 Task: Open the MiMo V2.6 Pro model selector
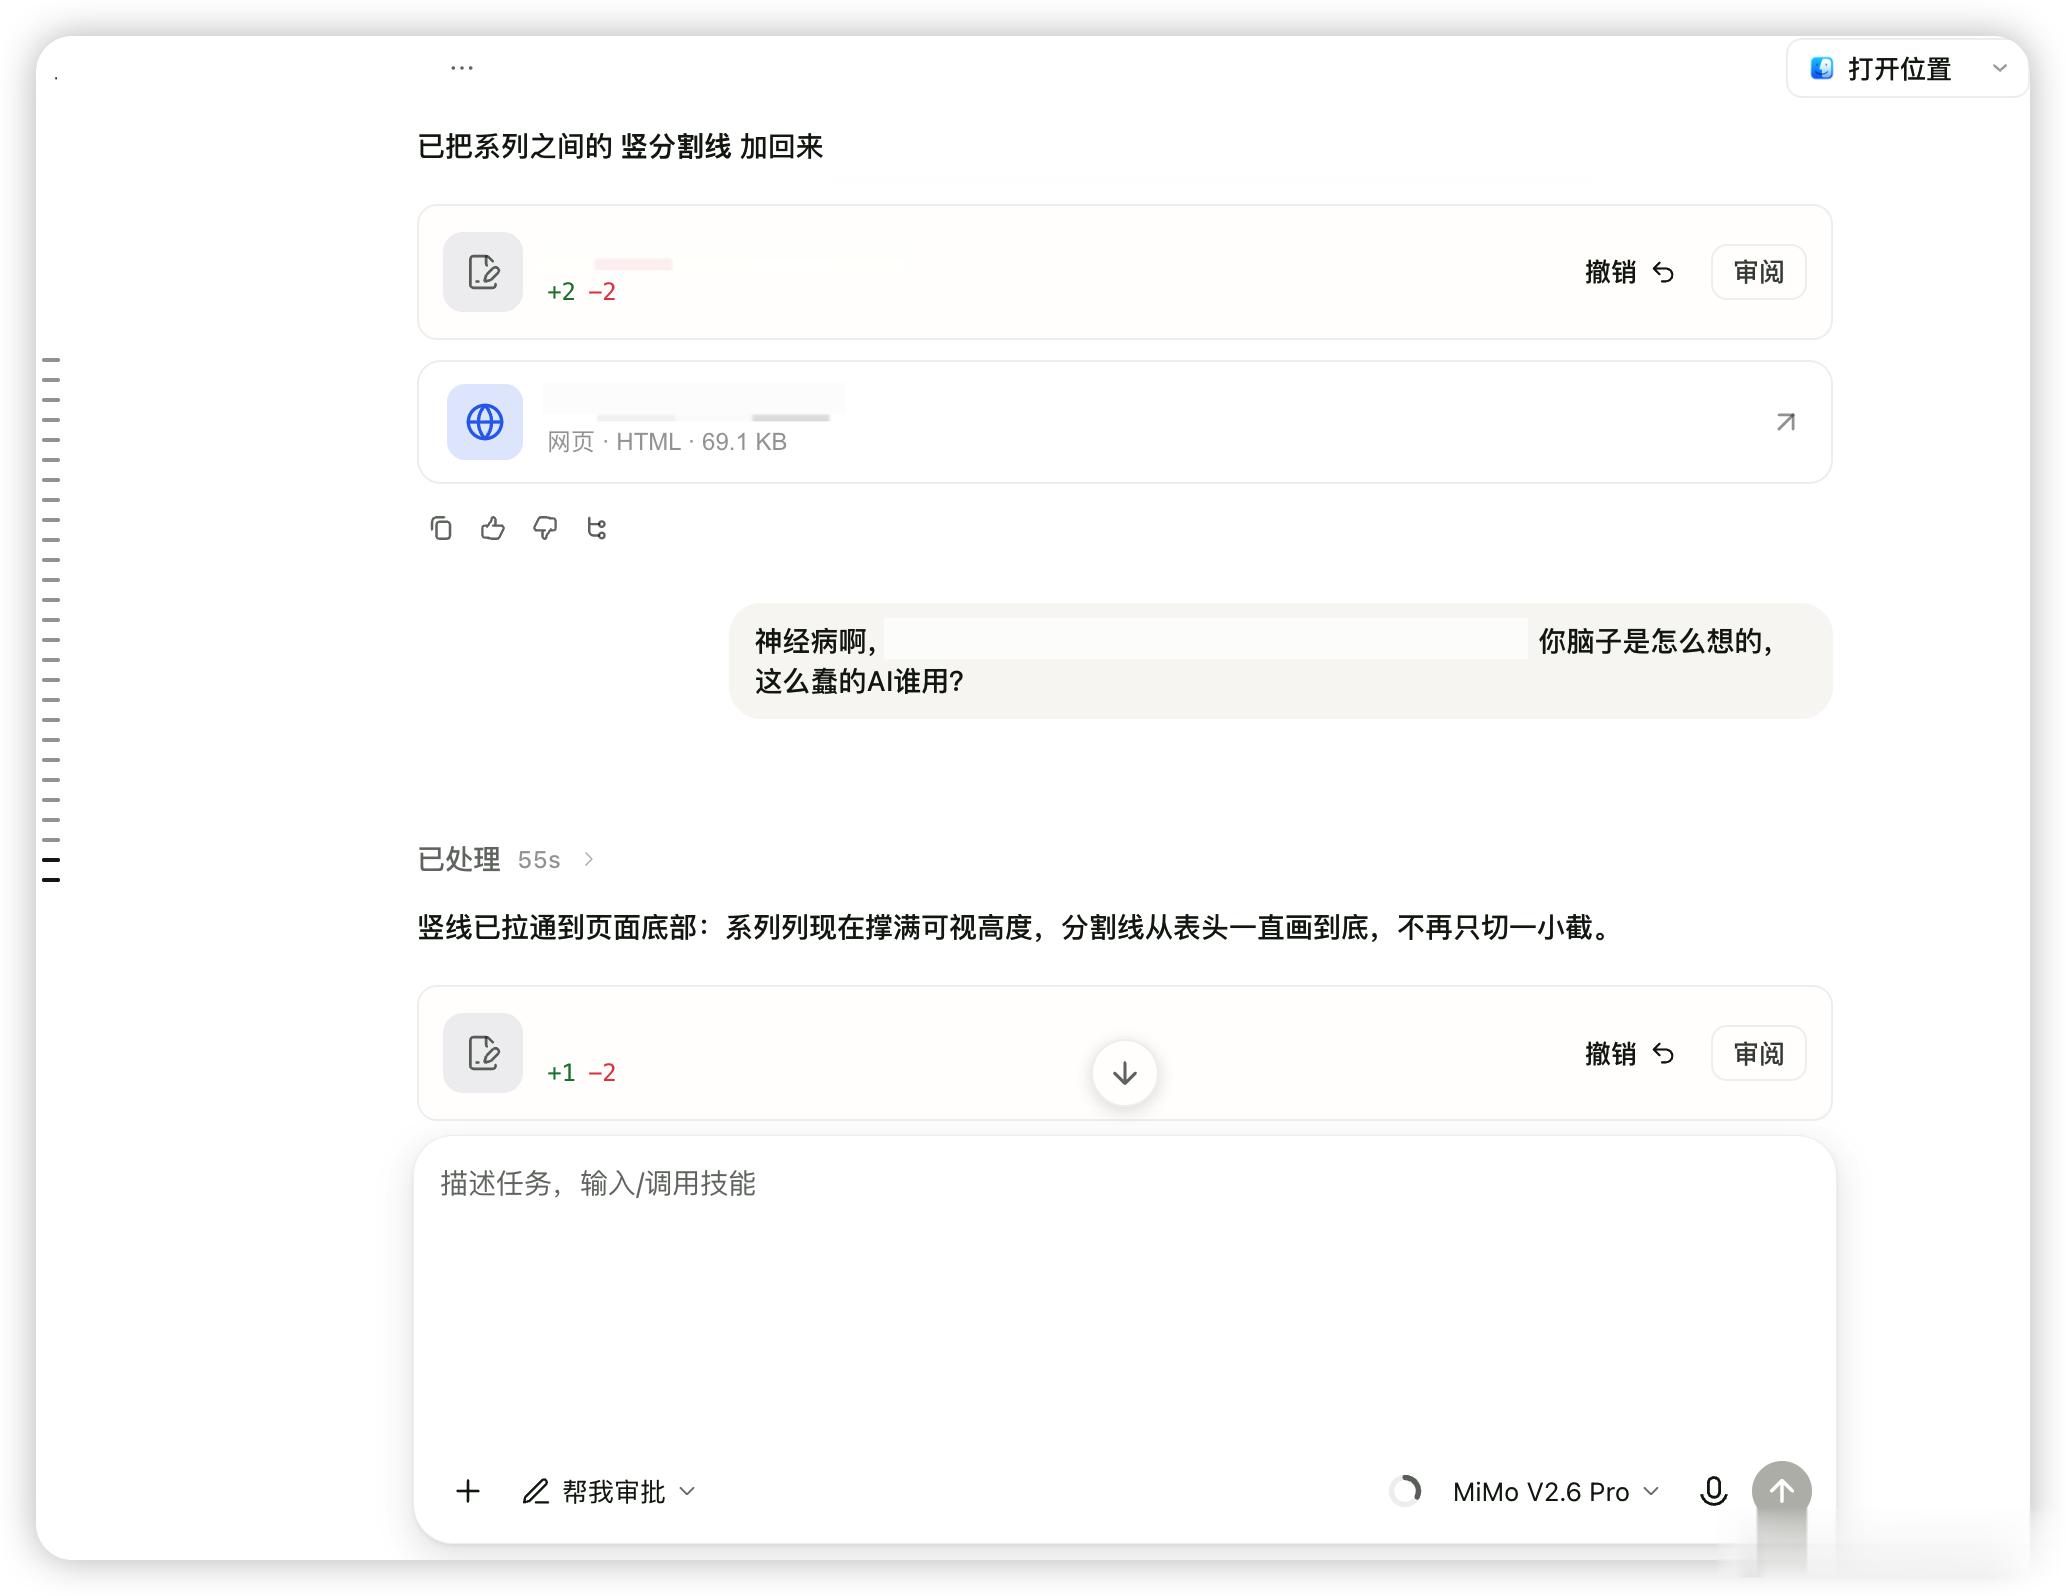point(1556,1491)
